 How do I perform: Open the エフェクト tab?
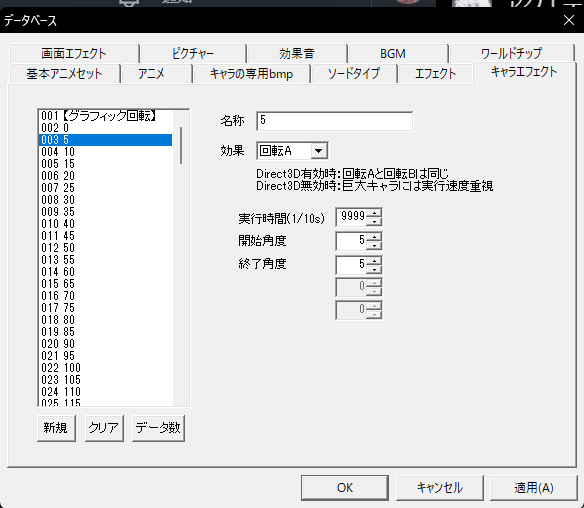[x=435, y=73]
